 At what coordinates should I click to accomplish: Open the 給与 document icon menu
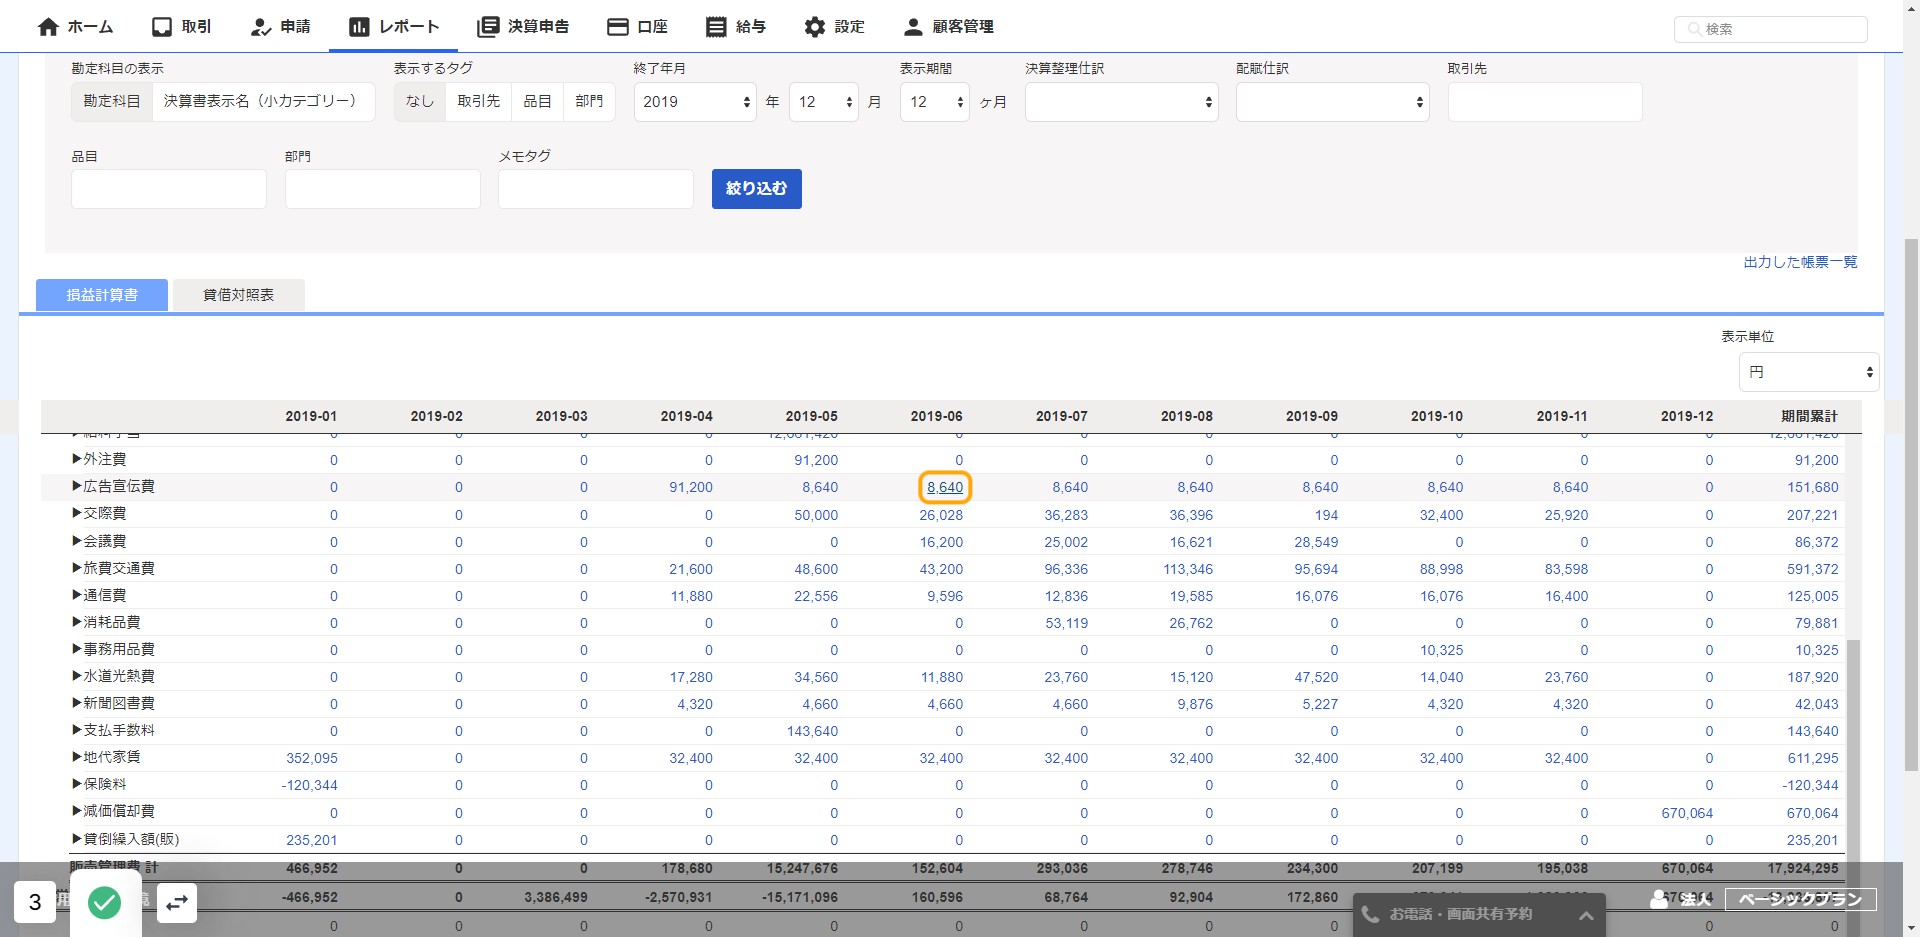coord(716,27)
